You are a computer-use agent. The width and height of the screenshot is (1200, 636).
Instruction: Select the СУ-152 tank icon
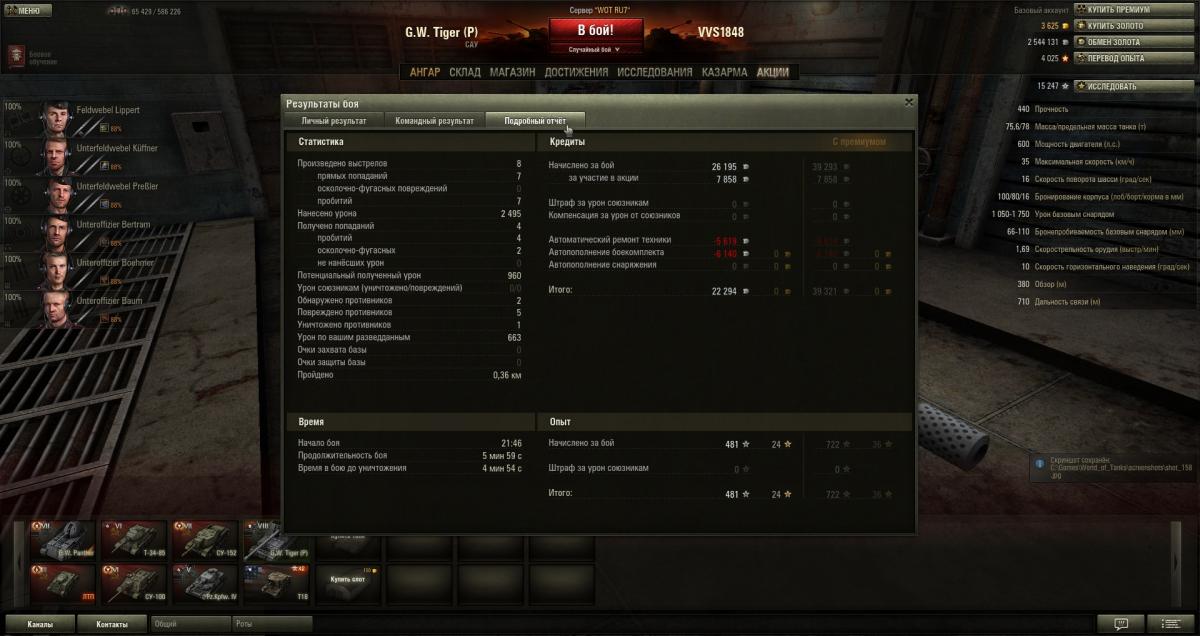pyautogui.click(x=205, y=540)
